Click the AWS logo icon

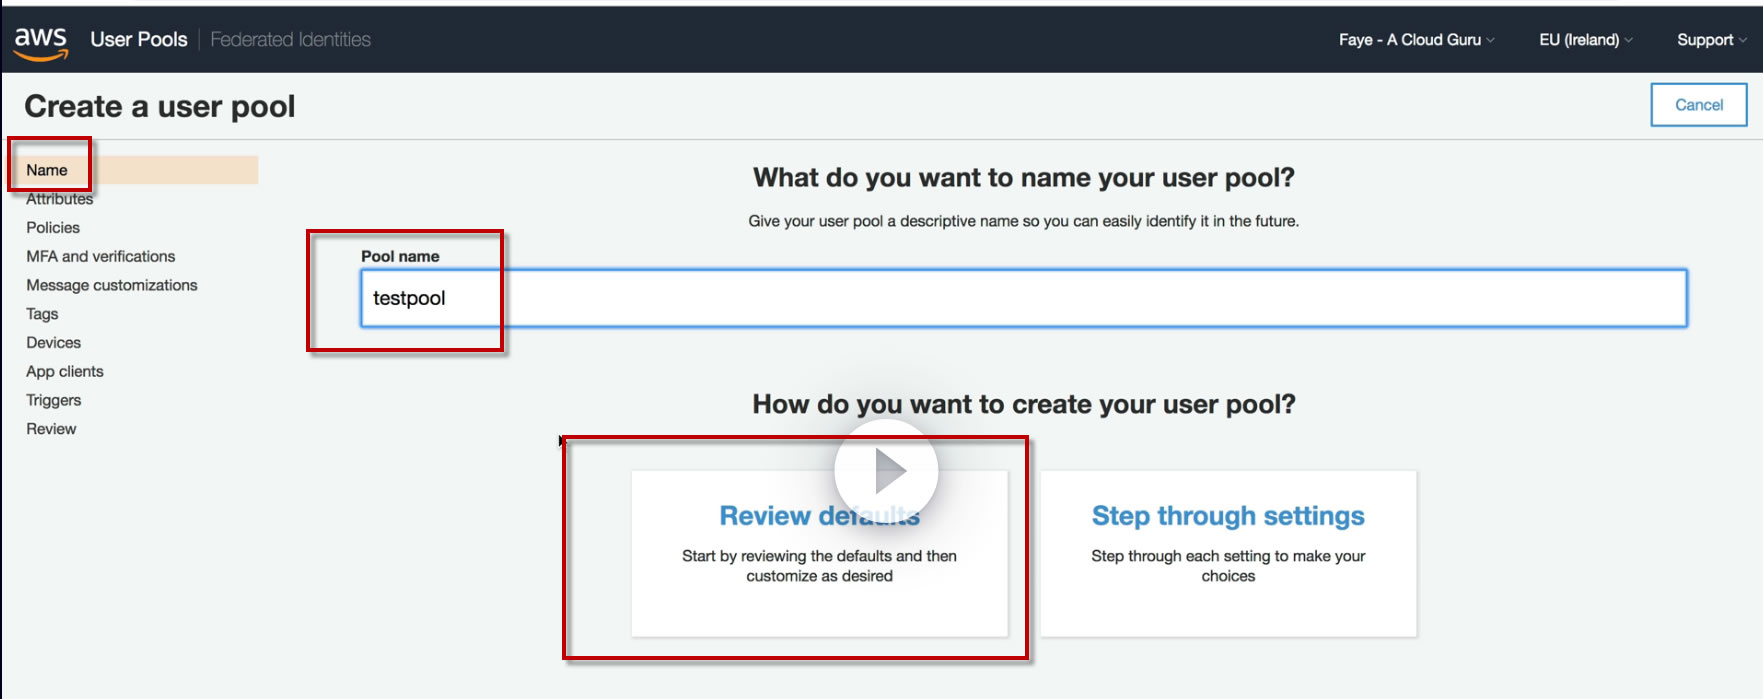(x=41, y=42)
